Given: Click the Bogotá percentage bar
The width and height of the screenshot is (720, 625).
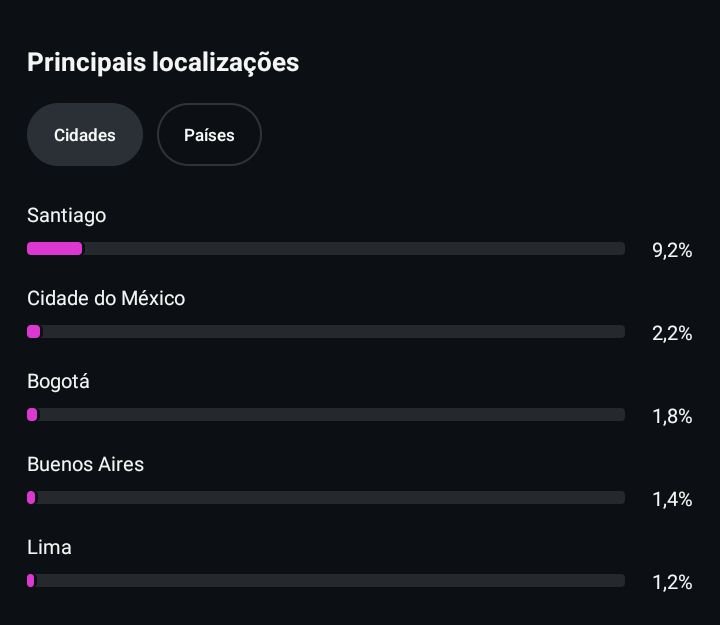Looking at the screenshot, I should point(326,414).
